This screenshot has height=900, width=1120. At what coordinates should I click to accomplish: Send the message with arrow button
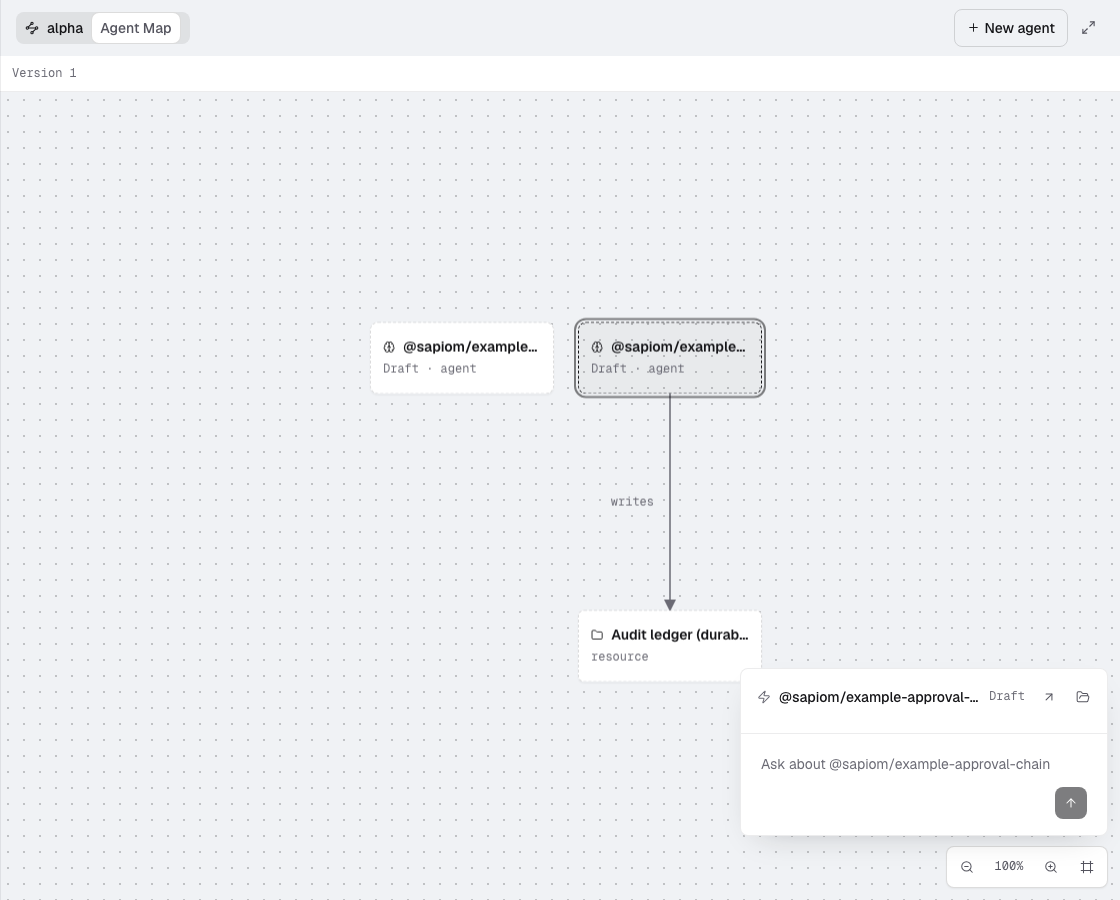click(x=1070, y=803)
